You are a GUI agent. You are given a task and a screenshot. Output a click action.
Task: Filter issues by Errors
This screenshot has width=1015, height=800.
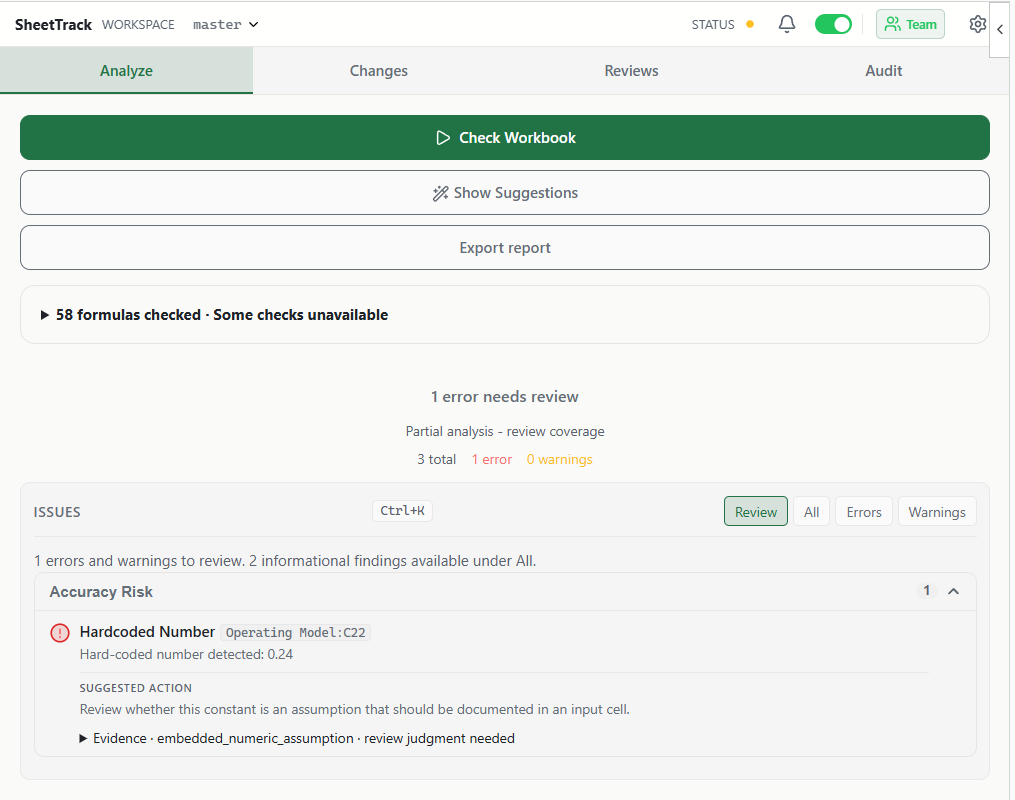click(864, 512)
